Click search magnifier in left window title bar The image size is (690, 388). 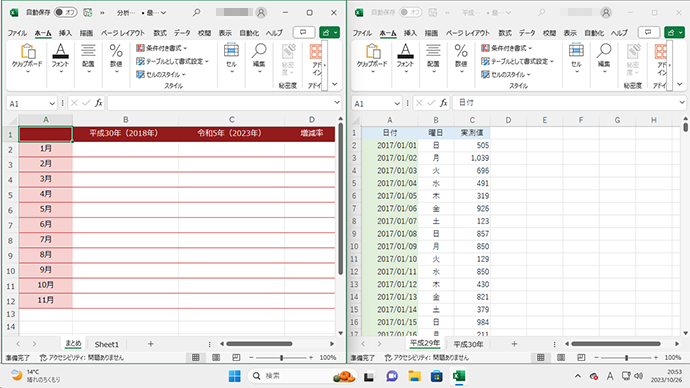(196, 13)
